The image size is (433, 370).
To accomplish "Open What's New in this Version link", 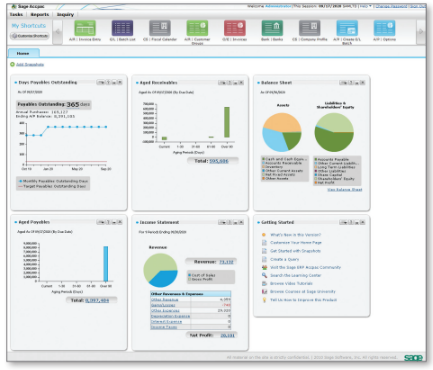I will click(x=295, y=235).
